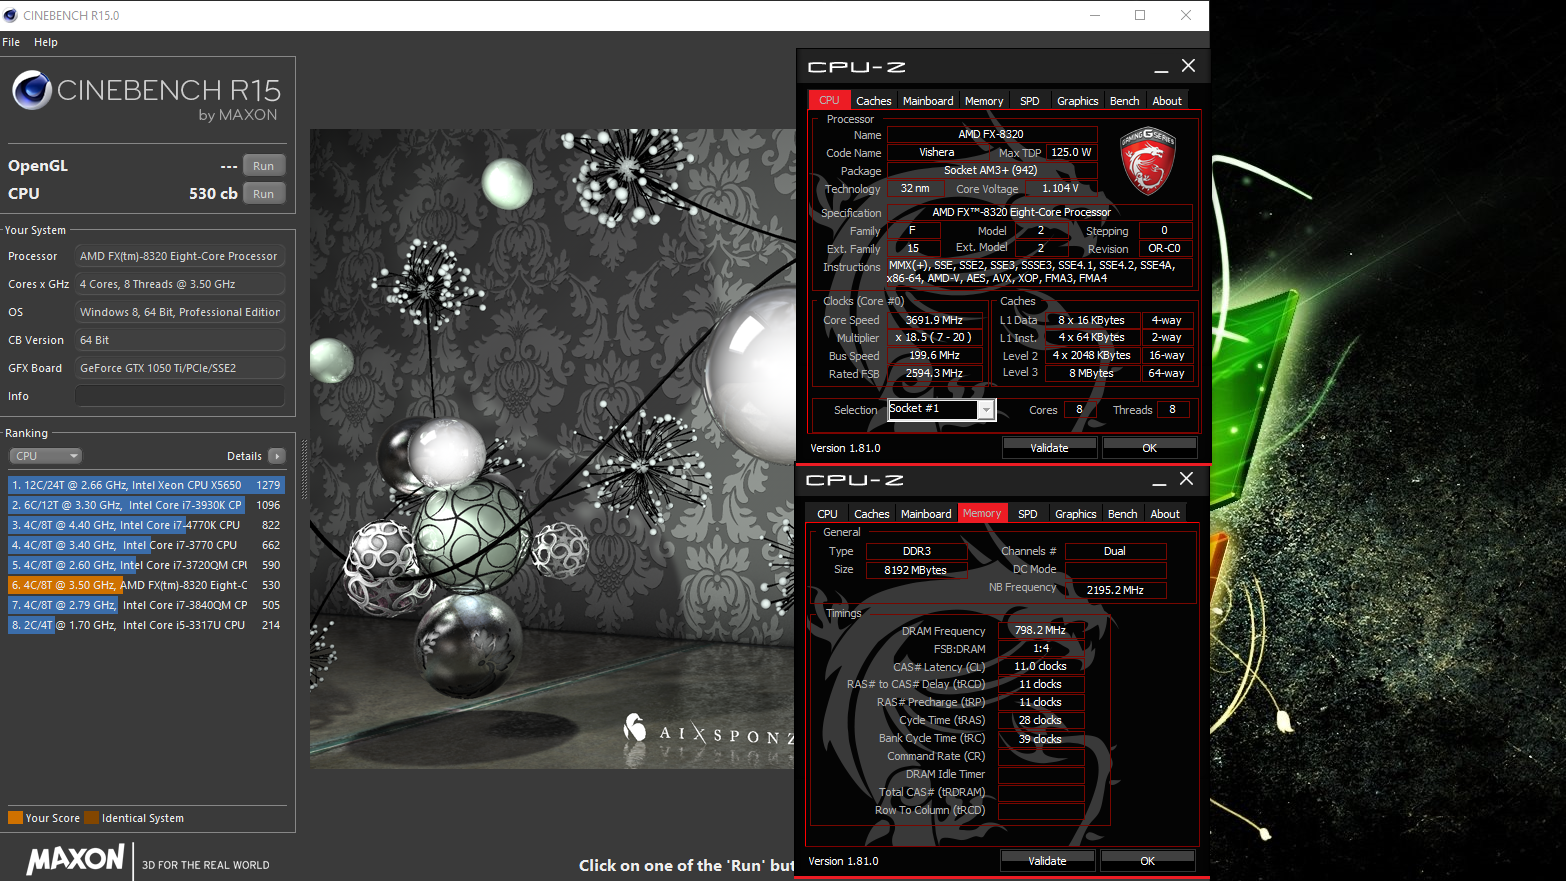Screen dimensions: 1566x881
Task: Click the brown Identical System legend swatch
Action: (x=92, y=818)
